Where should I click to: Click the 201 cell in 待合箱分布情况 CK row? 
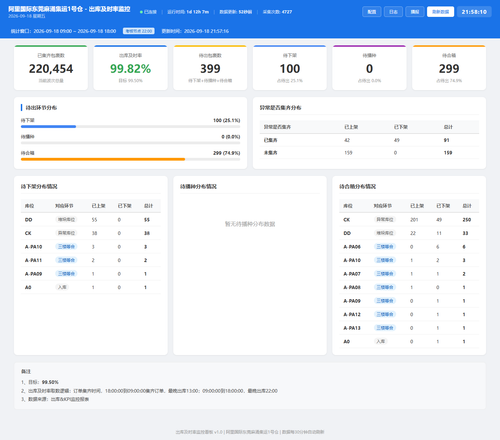pyautogui.click(x=414, y=220)
